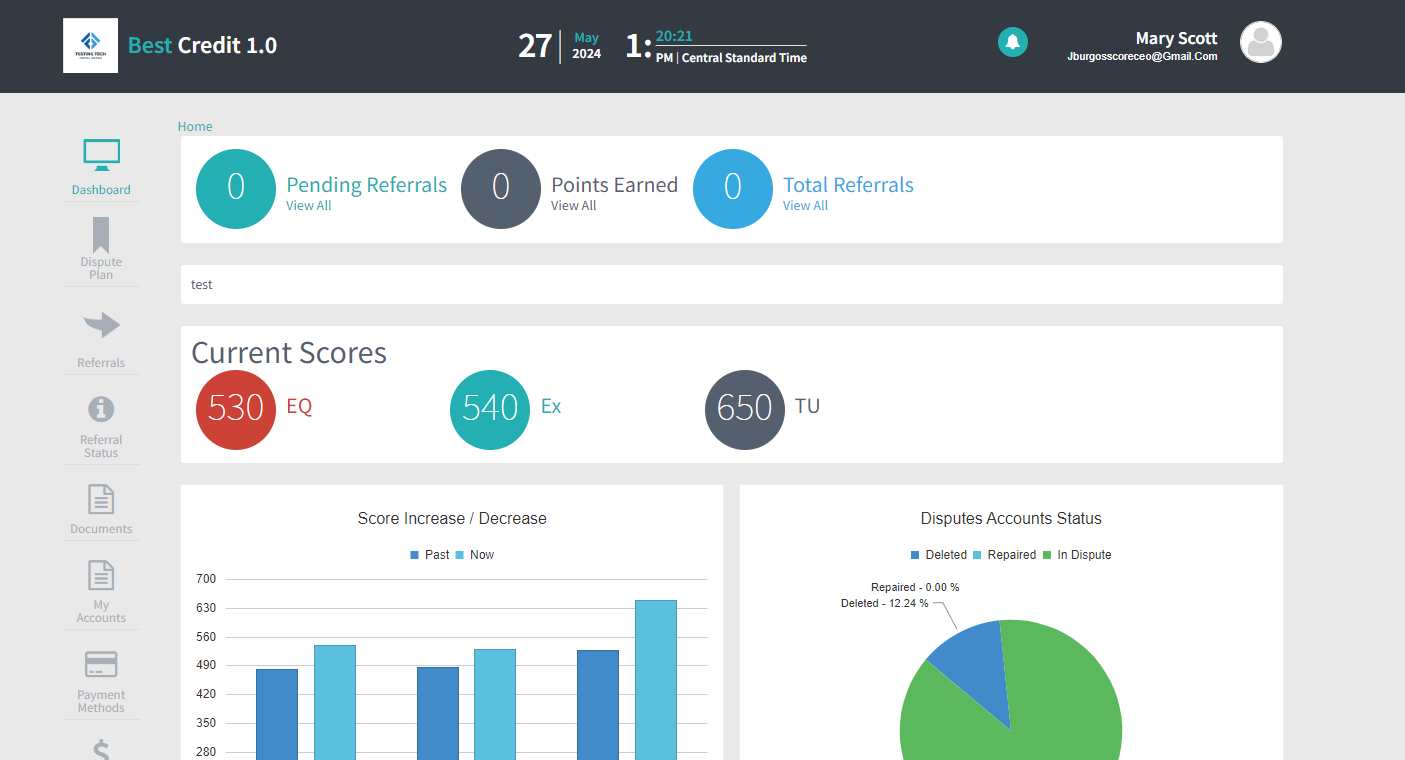Select the My Accounts menu label
Image resolution: width=1405 pixels, height=760 pixels.
click(x=101, y=611)
